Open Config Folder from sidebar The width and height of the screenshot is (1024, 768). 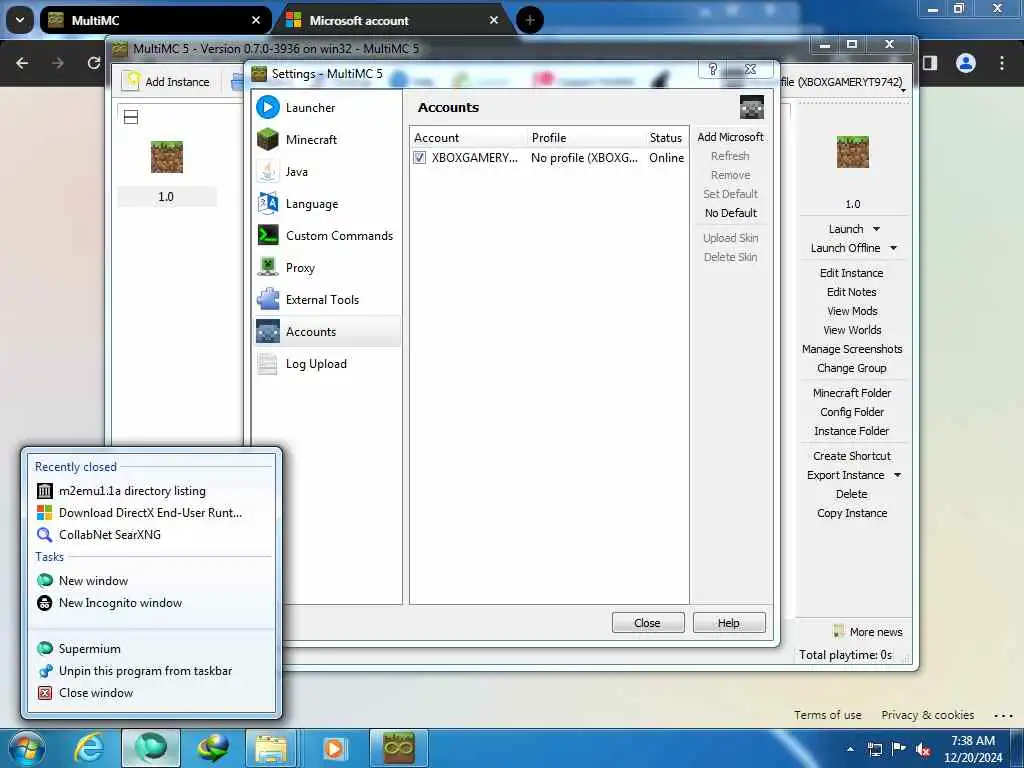[x=852, y=411]
